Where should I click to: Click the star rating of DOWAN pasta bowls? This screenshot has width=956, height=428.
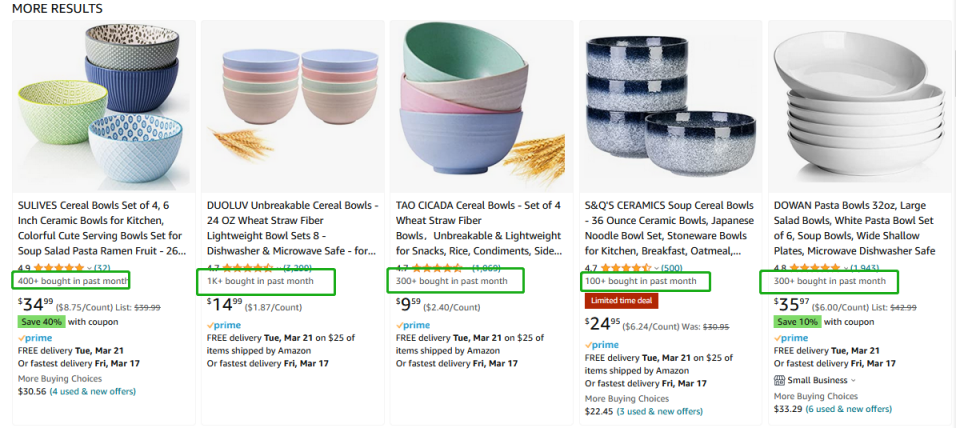point(815,268)
